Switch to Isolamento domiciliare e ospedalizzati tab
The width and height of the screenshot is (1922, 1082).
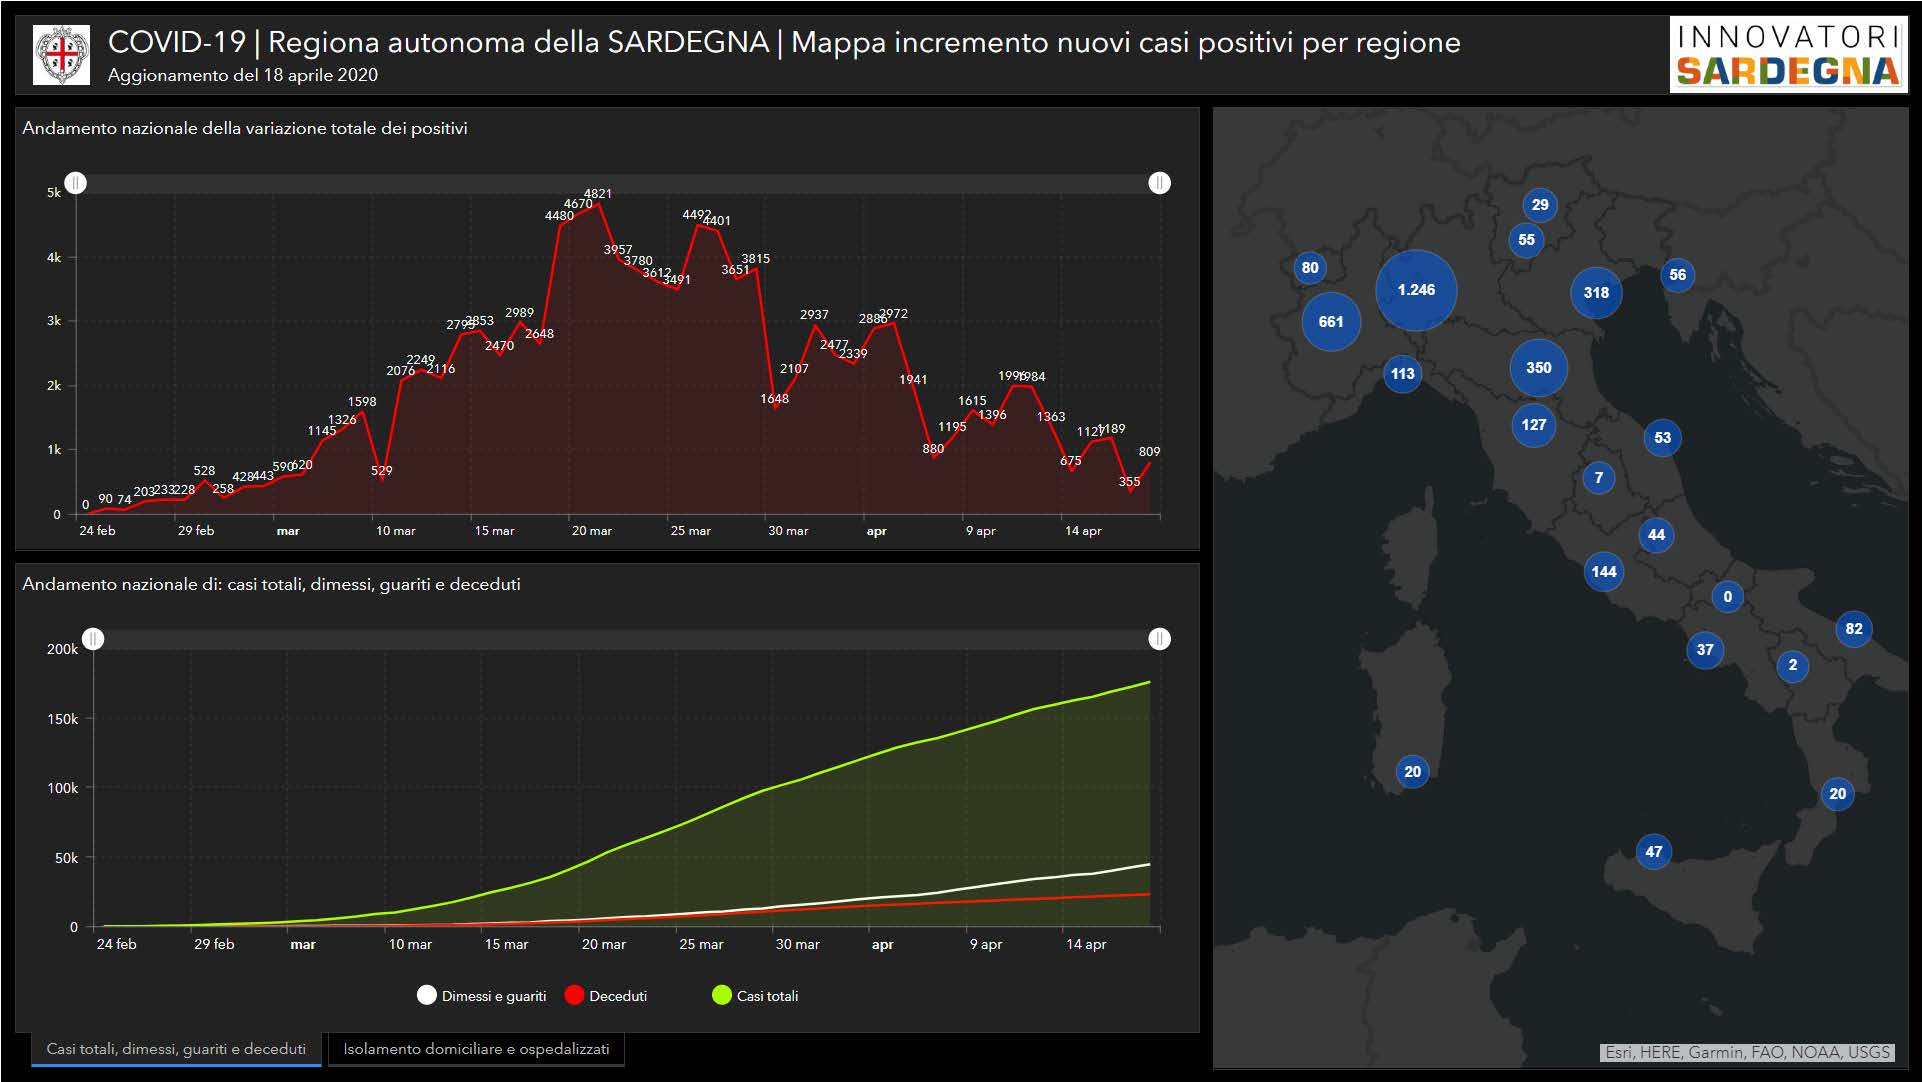(x=476, y=1049)
